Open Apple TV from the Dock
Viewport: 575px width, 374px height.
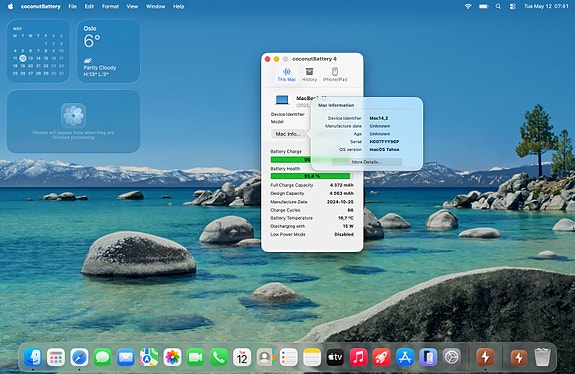click(x=335, y=357)
